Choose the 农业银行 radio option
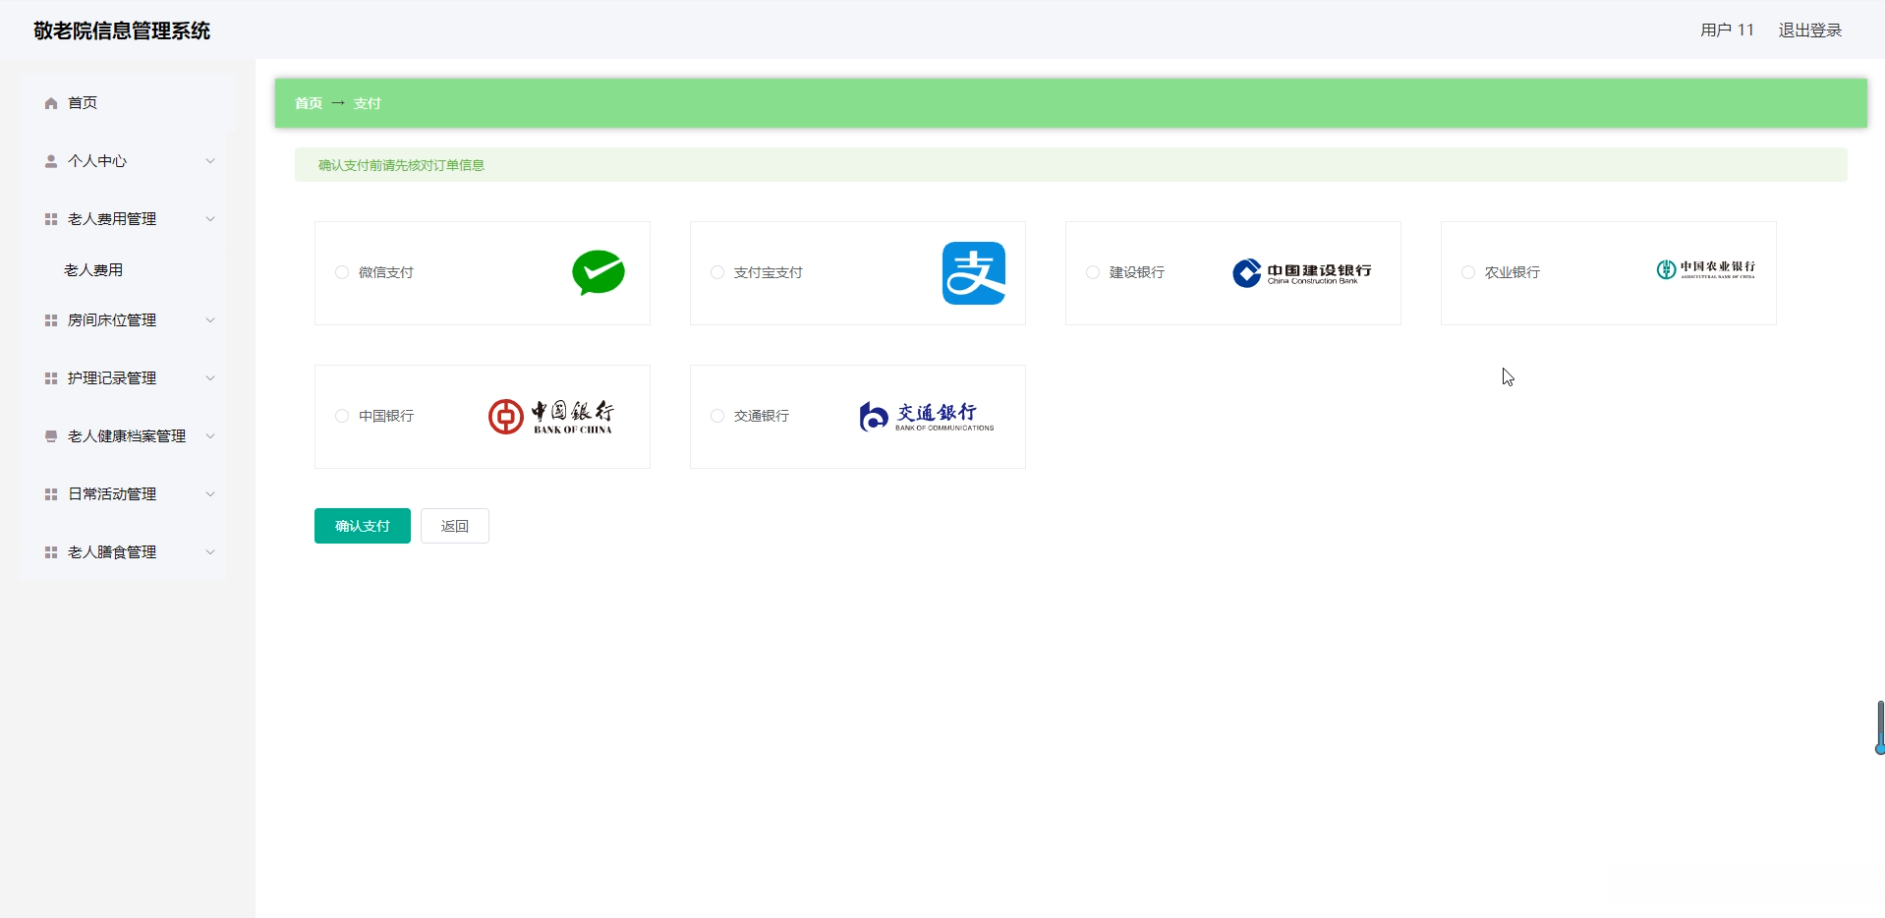This screenshot has width=1885, height=918. coord(1468,272)
